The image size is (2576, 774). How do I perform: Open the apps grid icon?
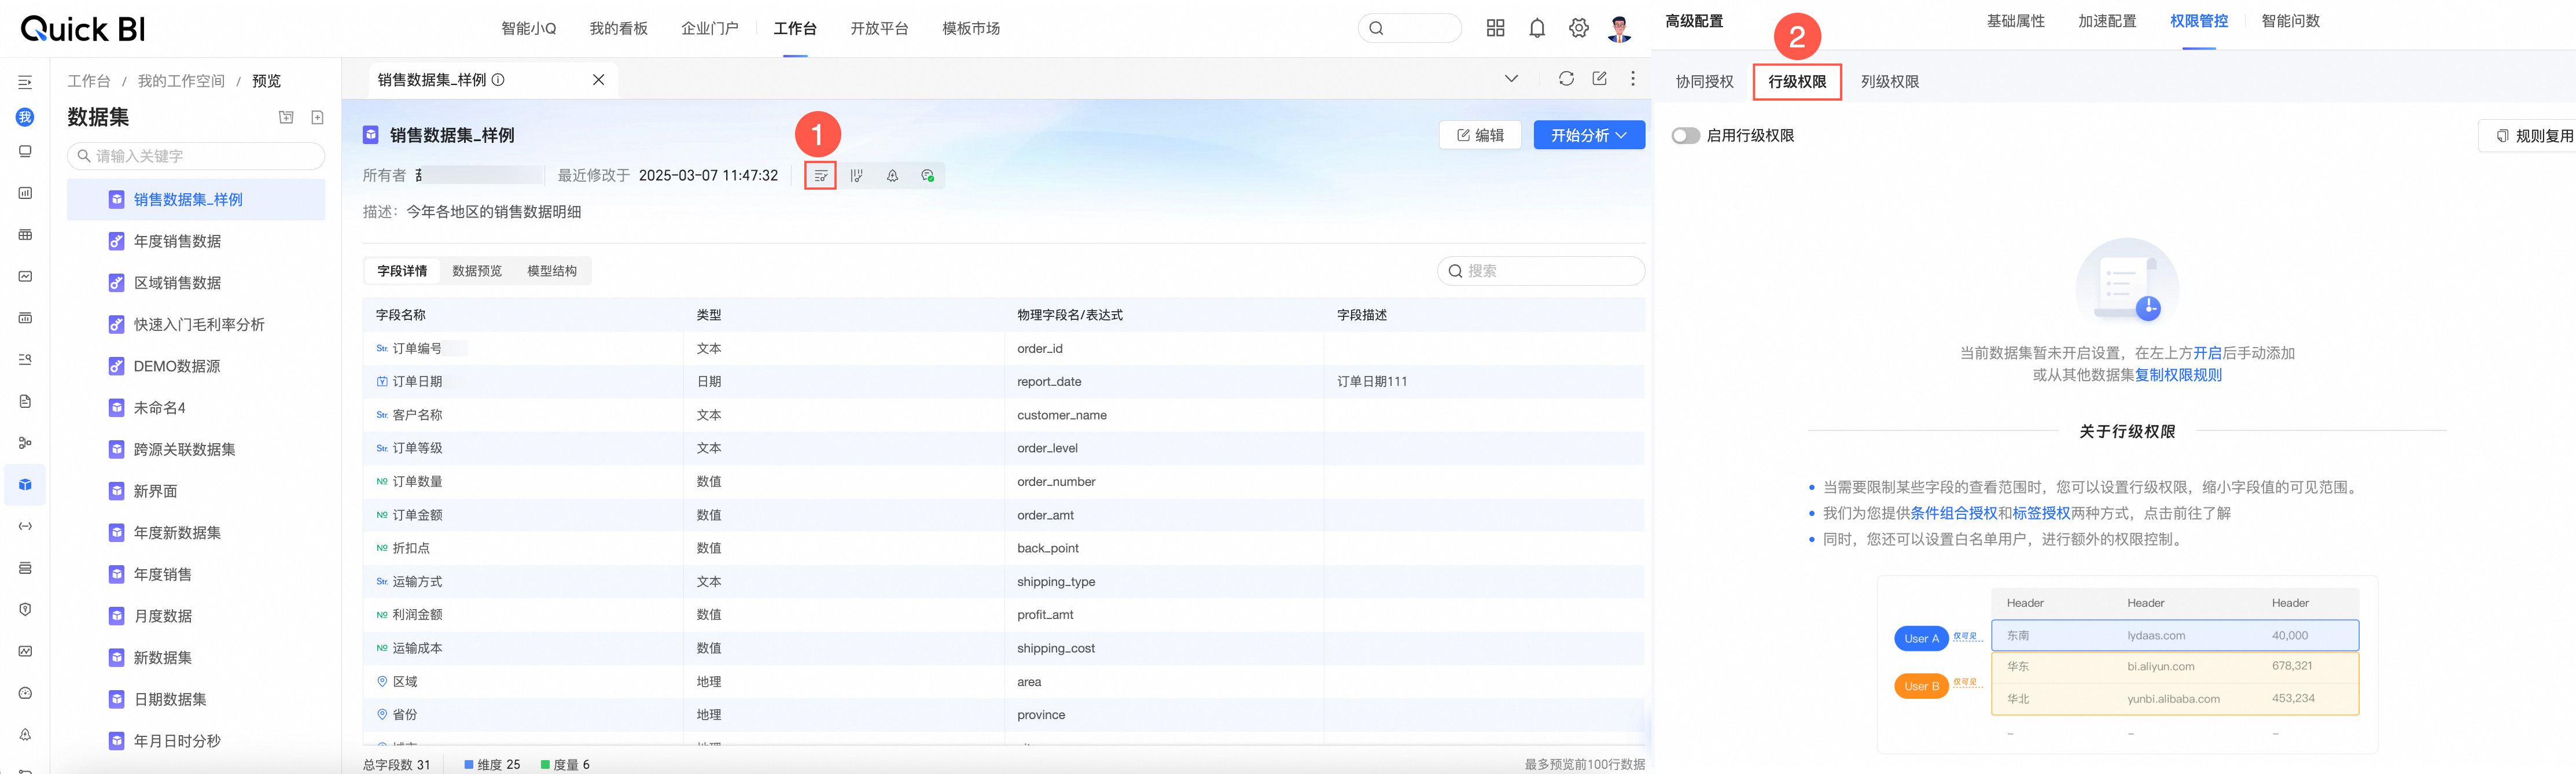[x=1495, y=29]
